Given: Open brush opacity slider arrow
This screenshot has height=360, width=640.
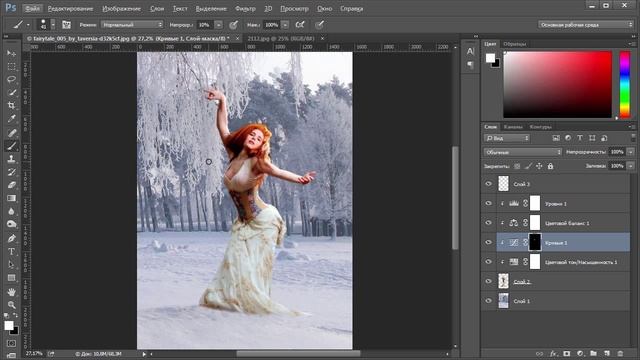Looking at the screenshot, I should coord(219,25).
